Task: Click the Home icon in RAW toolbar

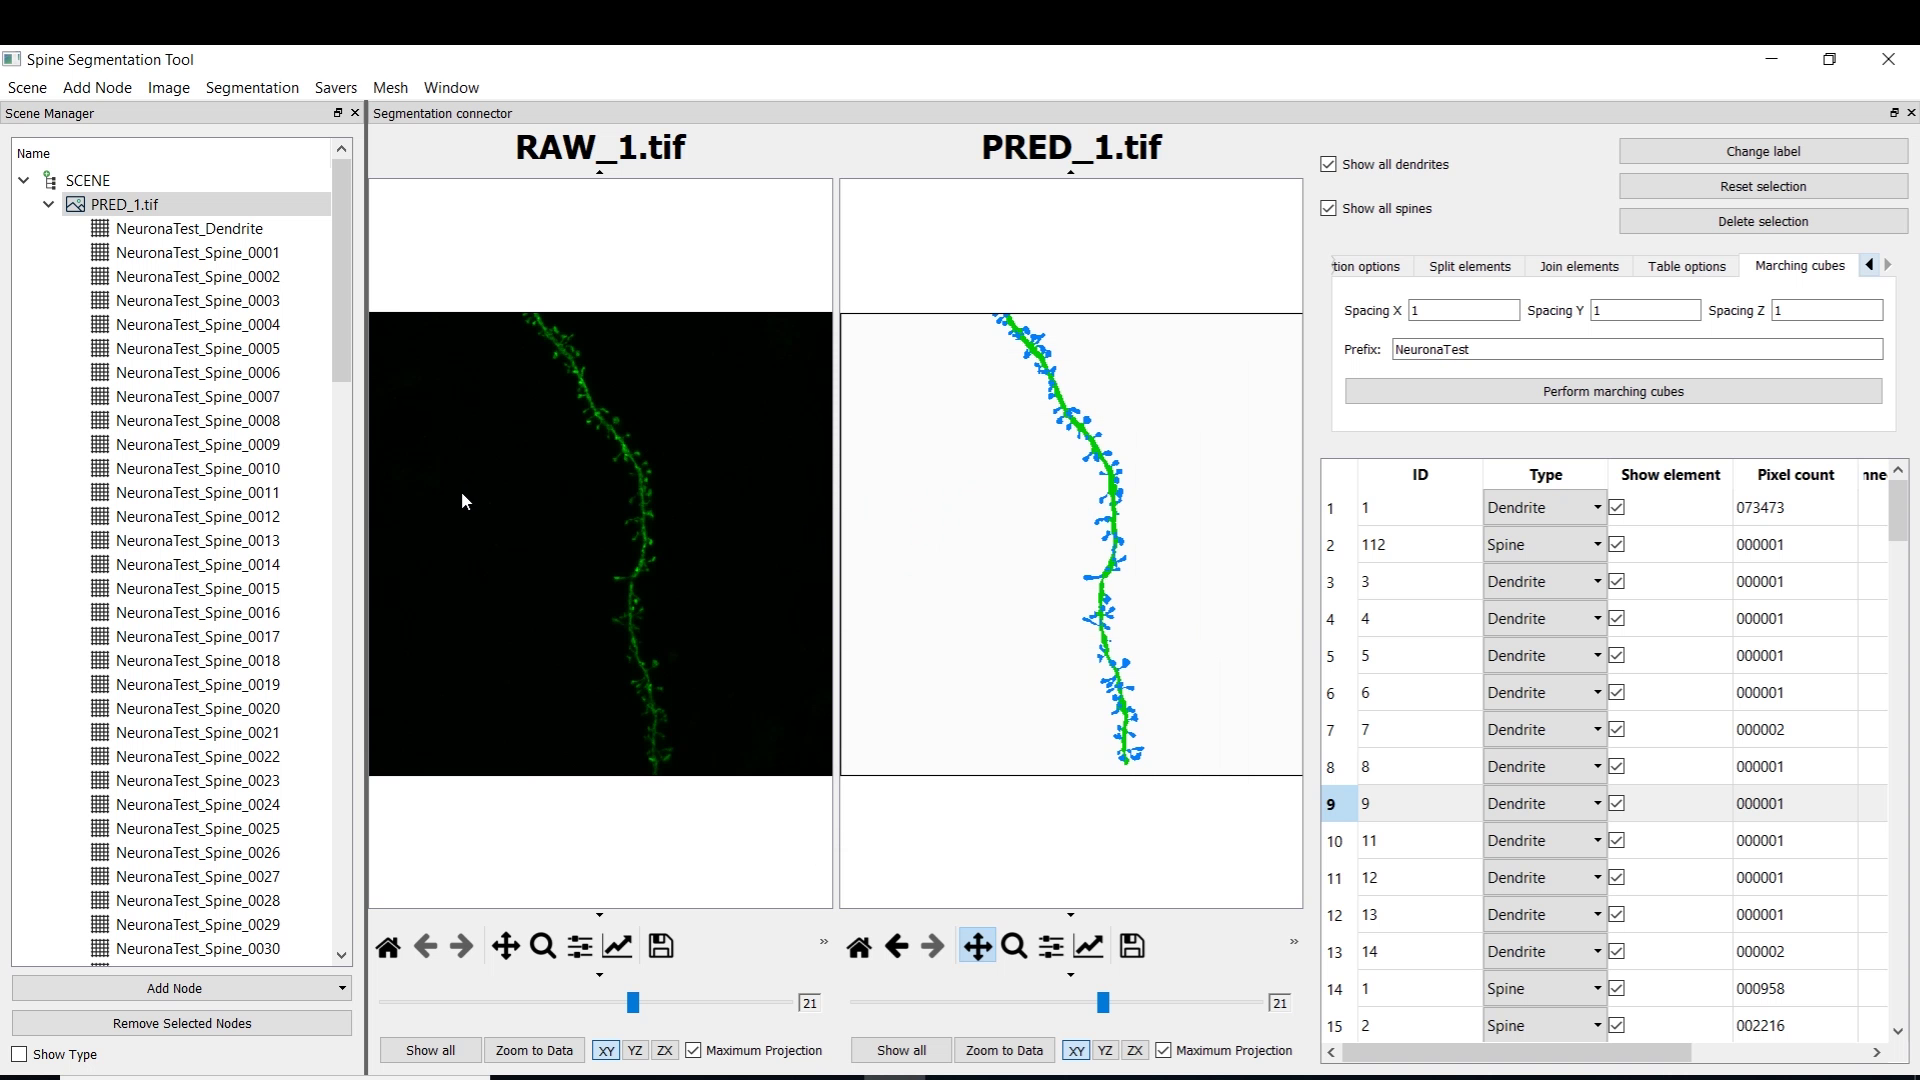Action: coord(388,946)
